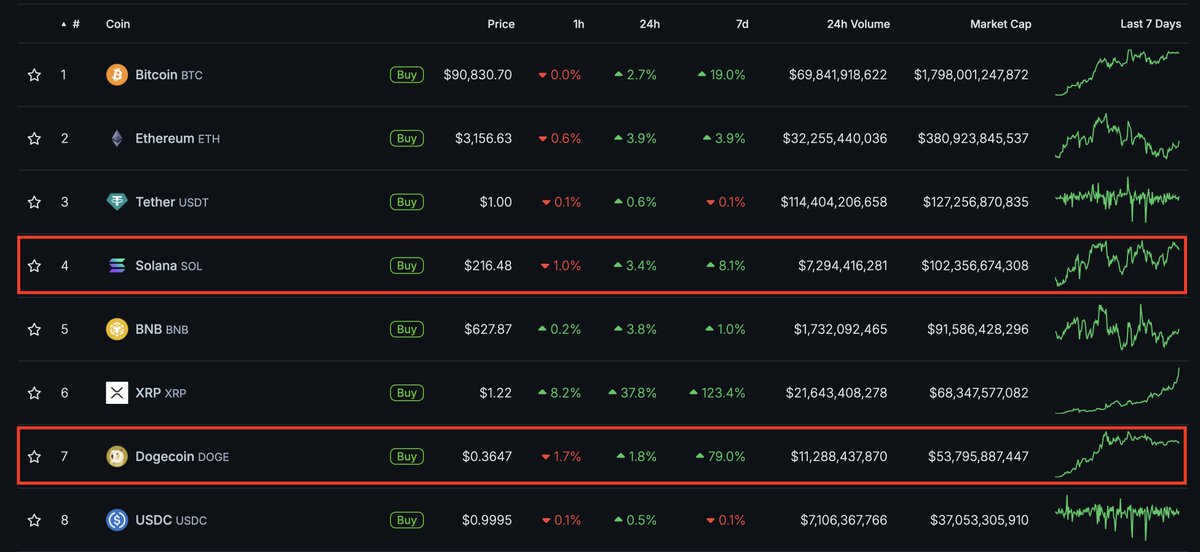Viewport: 1200px width, 552px height.
Task: Click Buy button for XRP
Action: pos(407,393)
